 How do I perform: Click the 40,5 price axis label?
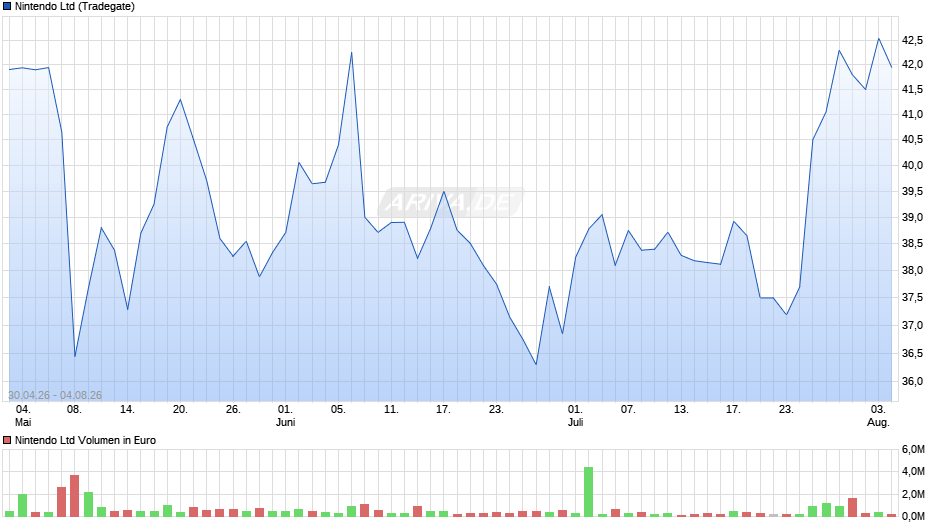(x=912, y=139)
